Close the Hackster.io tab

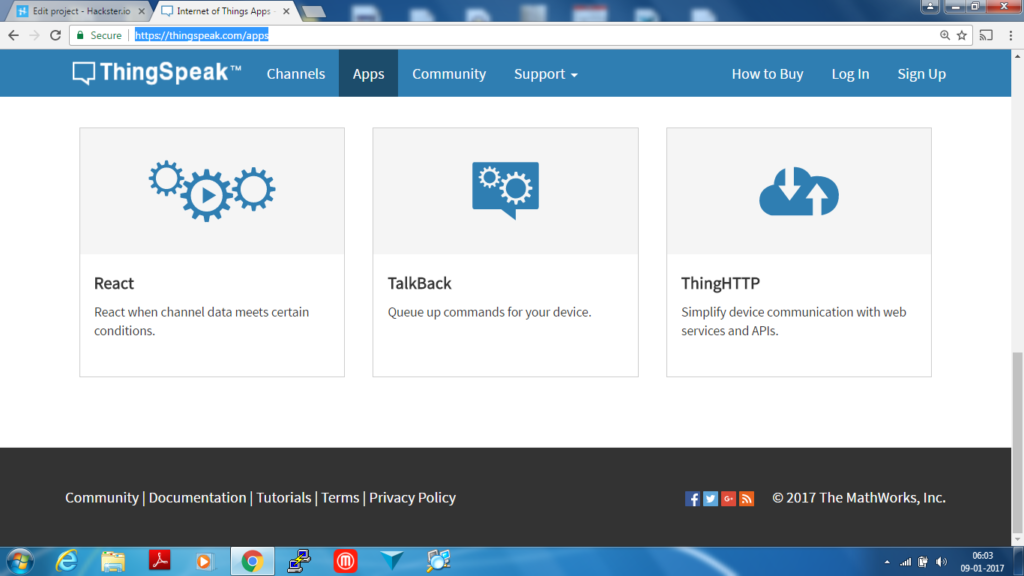coord(142,11)
